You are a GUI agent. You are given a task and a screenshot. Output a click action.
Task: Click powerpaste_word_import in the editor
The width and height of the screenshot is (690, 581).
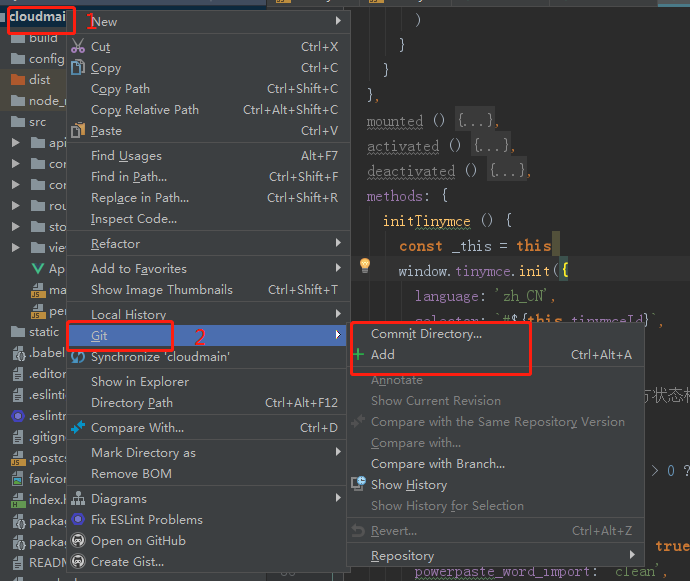[x=502, y=571]
